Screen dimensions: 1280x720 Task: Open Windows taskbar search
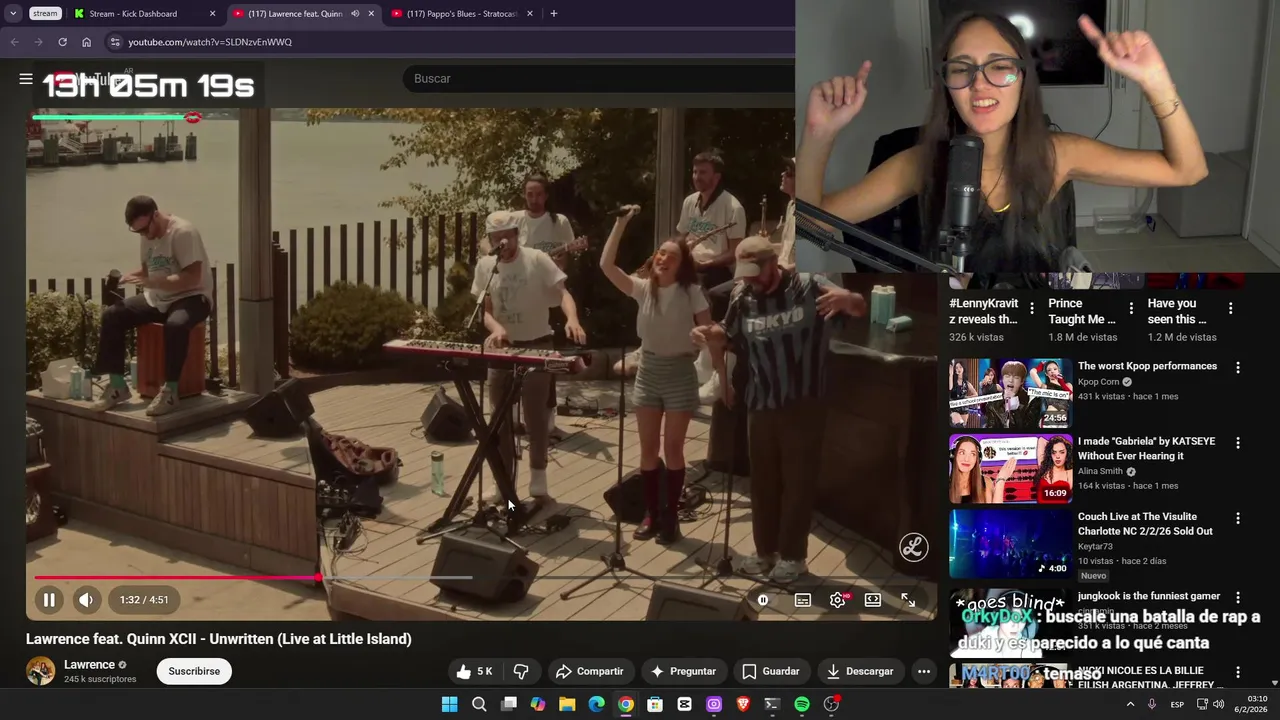point(479,705)
